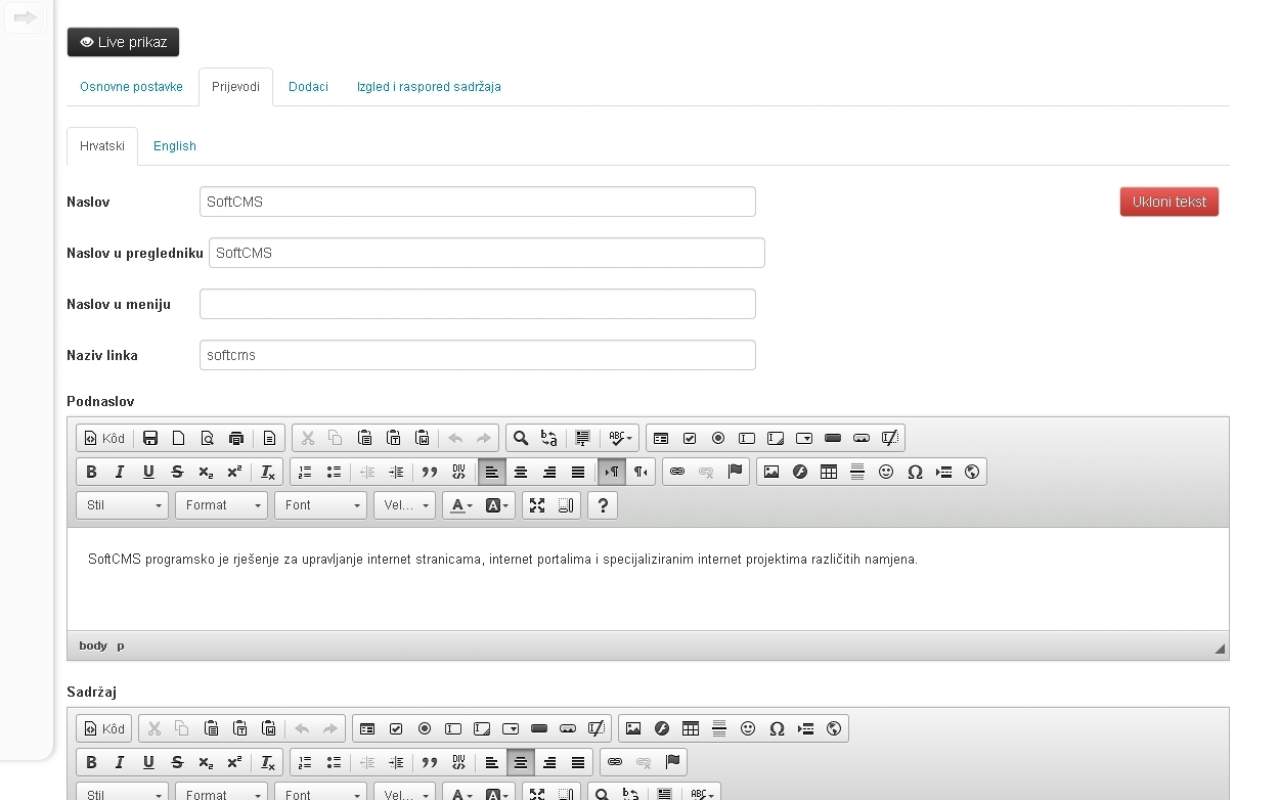The image size is (1280, 800).
Task: Click Select All icon in Podnaslov editor
Action: tap(583, 438)
